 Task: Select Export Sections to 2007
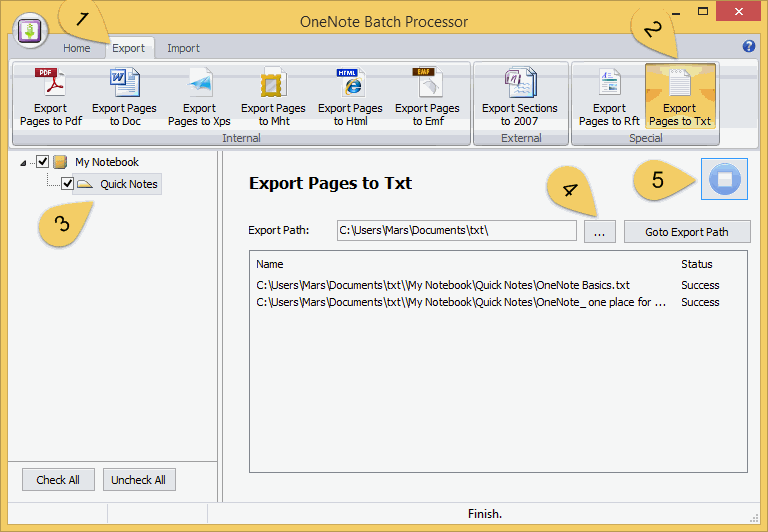pos(520,97)
